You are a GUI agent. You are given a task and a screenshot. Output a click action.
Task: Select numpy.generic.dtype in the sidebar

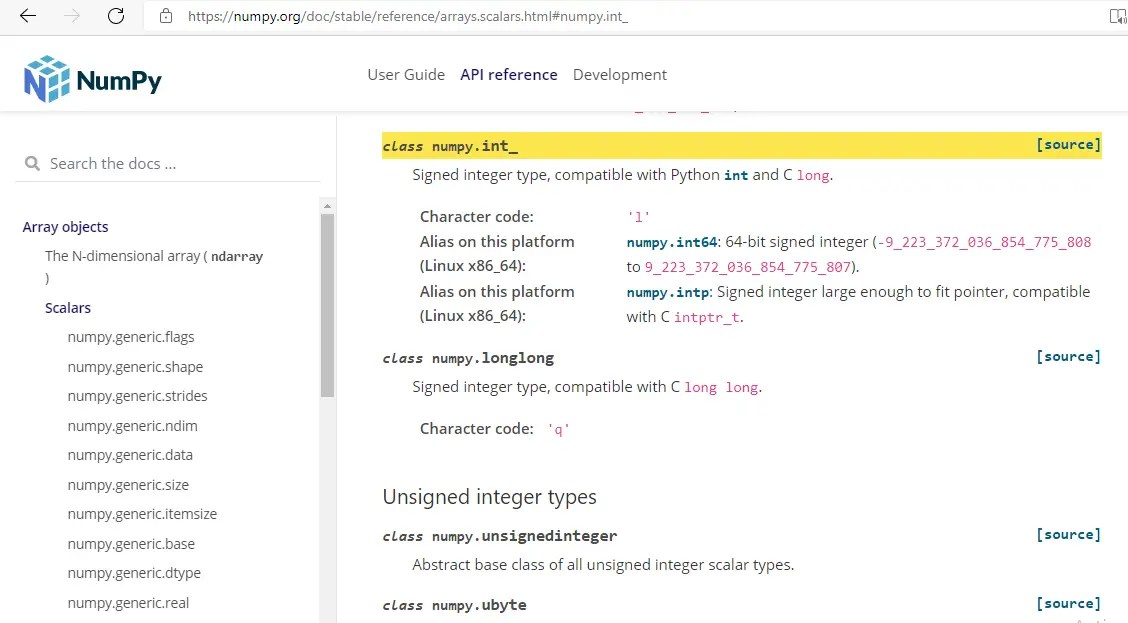133,572
